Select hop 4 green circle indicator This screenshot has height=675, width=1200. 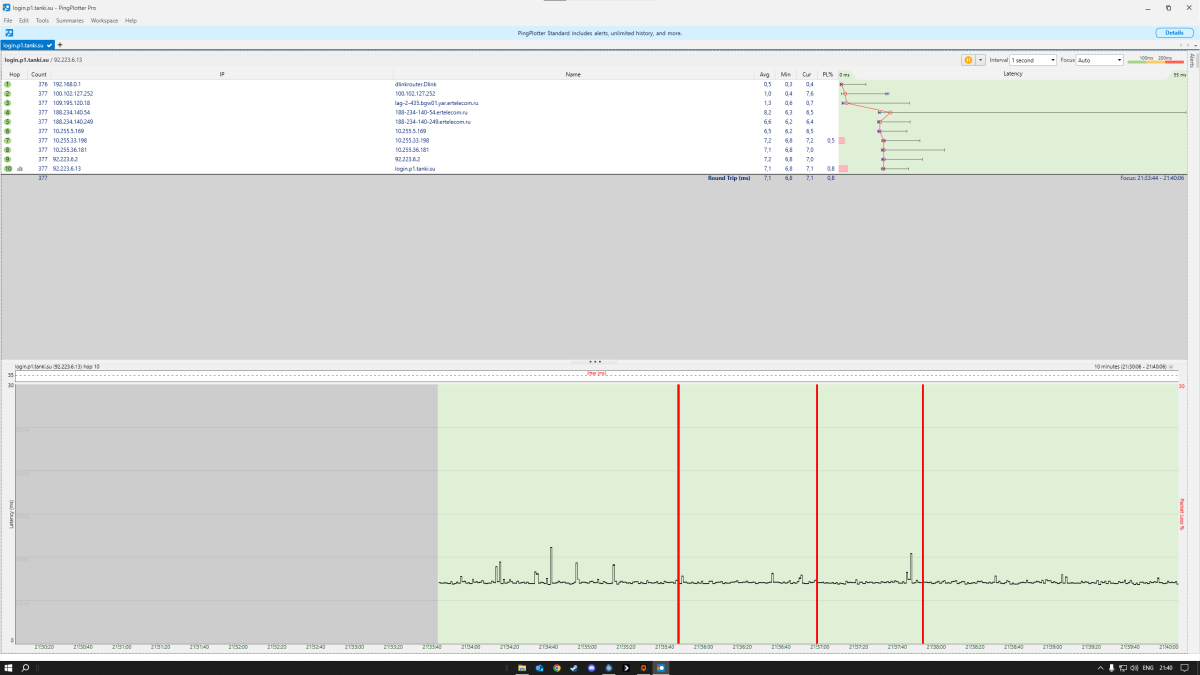[x=8, y=113]
